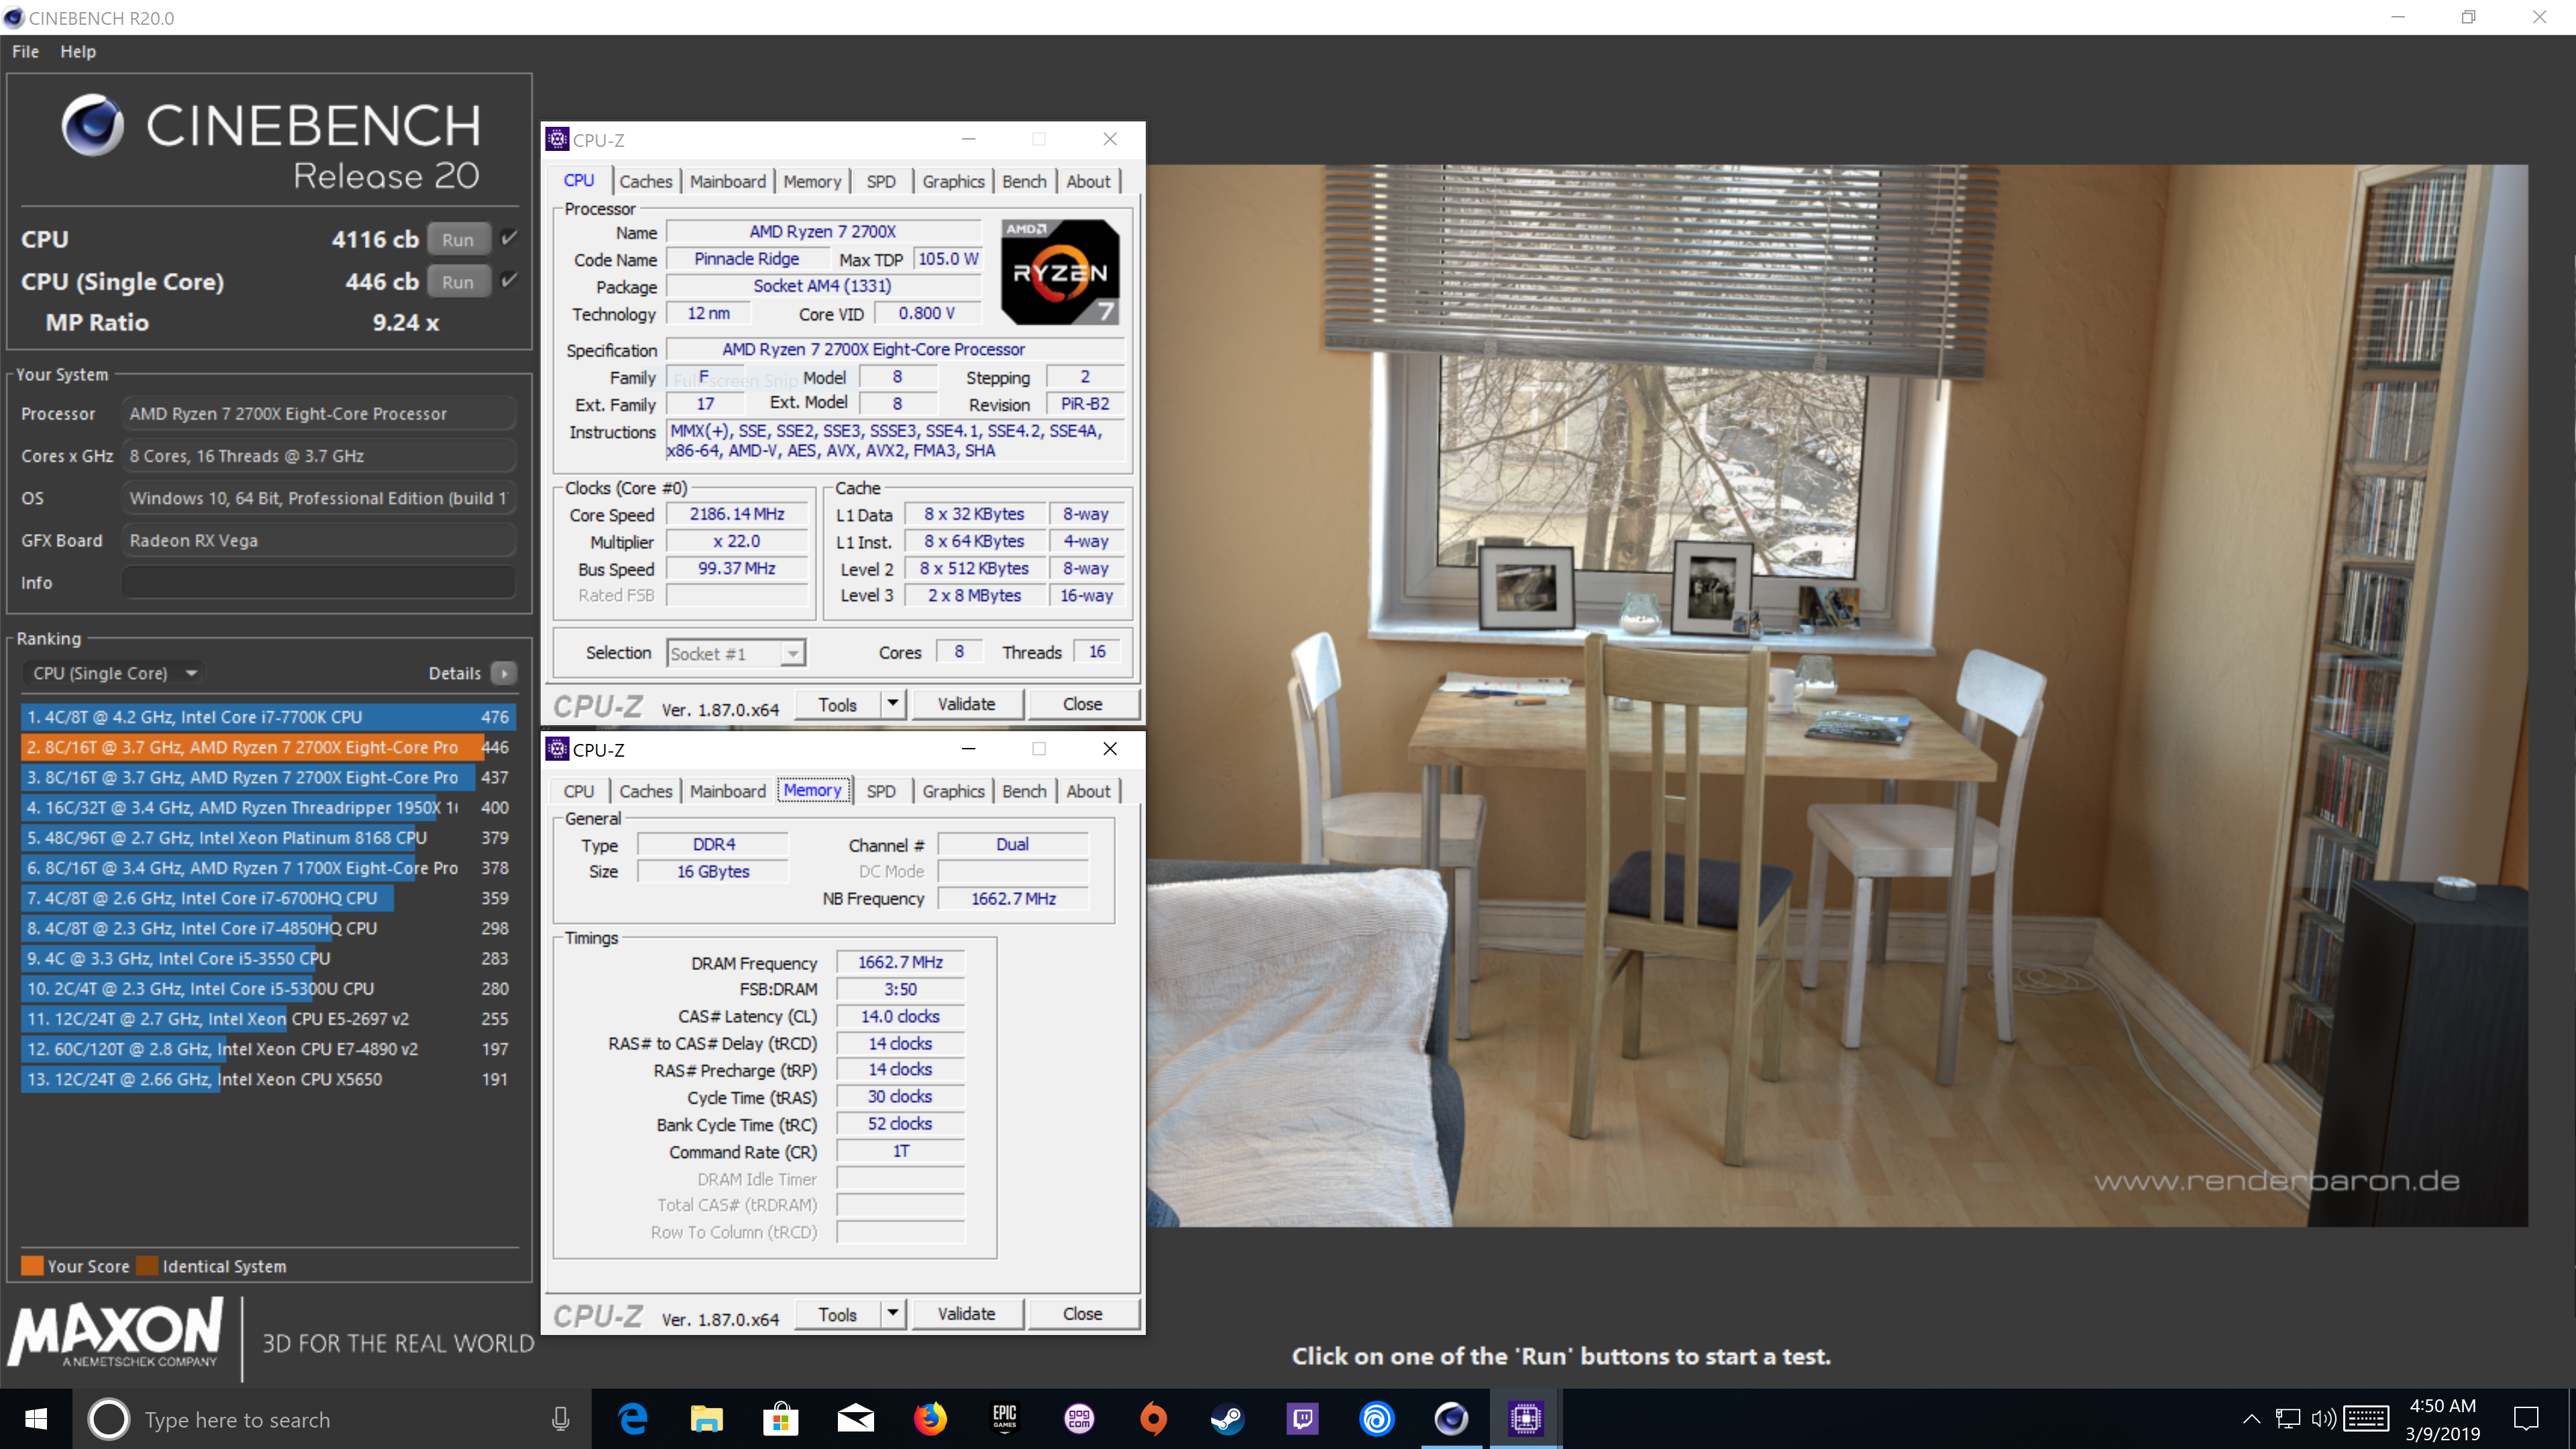Switch to CPU-Z taskbar icon
This screenshot has height=1449, width=2576.
[1526, 1418]
